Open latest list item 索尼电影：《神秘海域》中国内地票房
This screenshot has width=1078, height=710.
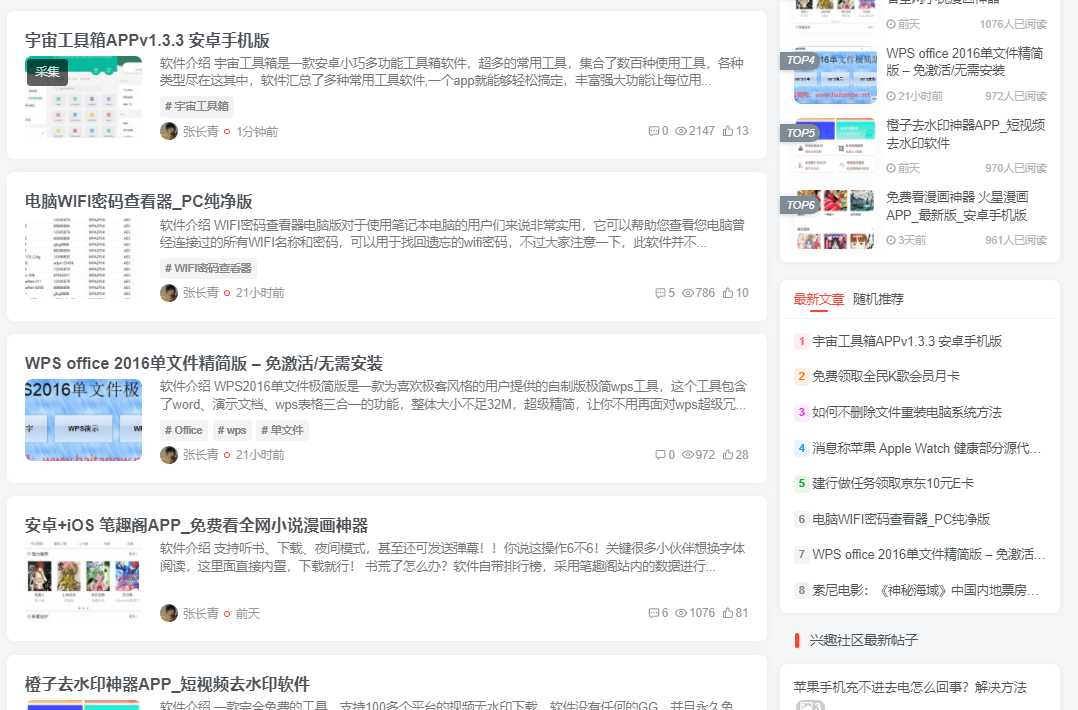click(x=925, y=590)
